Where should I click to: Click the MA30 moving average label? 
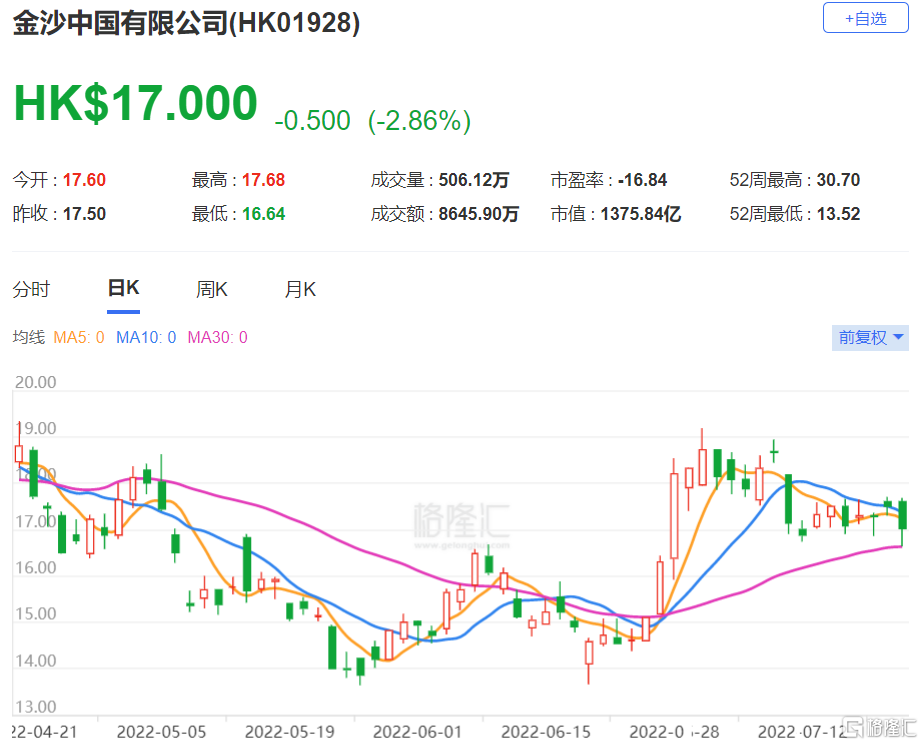(x=217, y=337)
